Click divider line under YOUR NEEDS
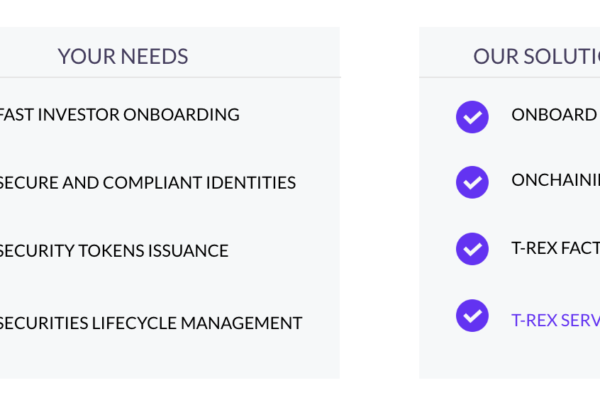This screenshot has width=600, height=400. coord(170,77)
